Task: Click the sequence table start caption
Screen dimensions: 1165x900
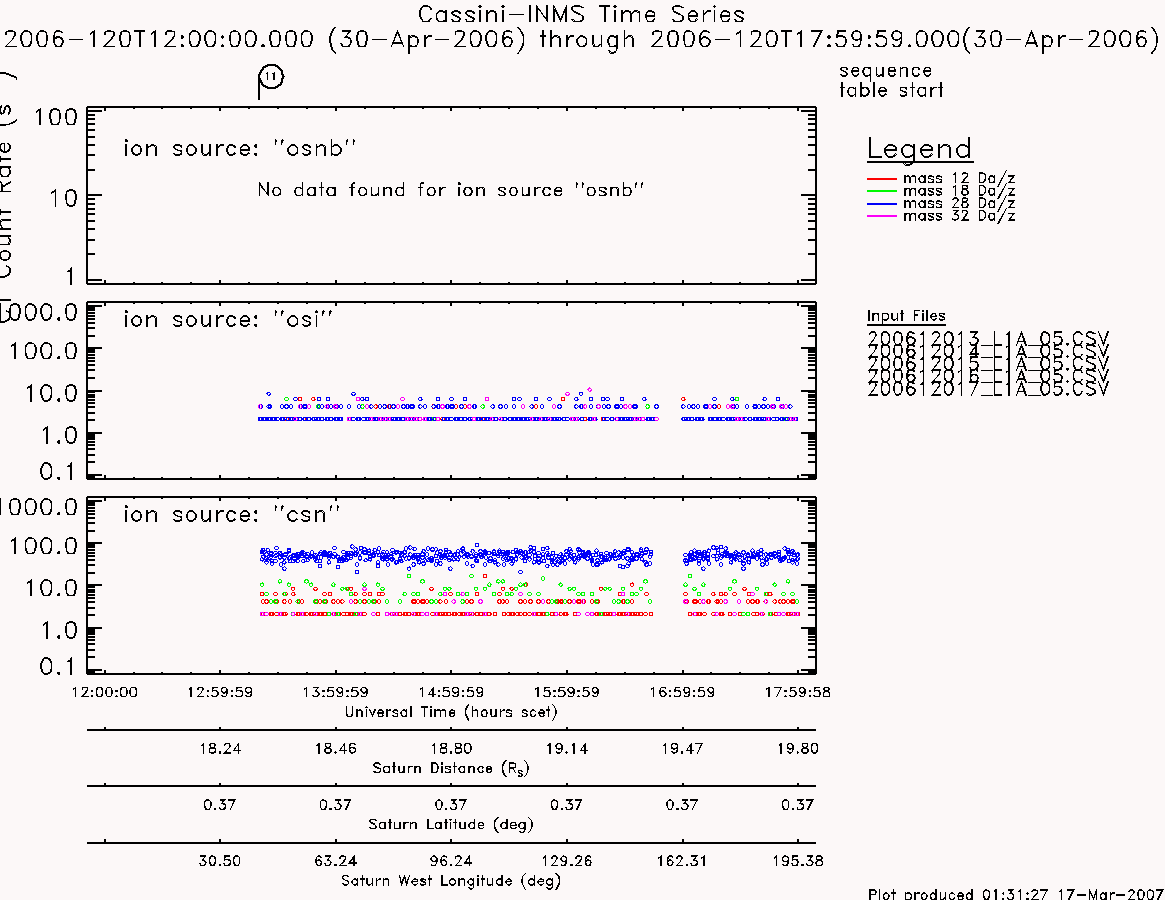Action: click(x=891, y=80)
